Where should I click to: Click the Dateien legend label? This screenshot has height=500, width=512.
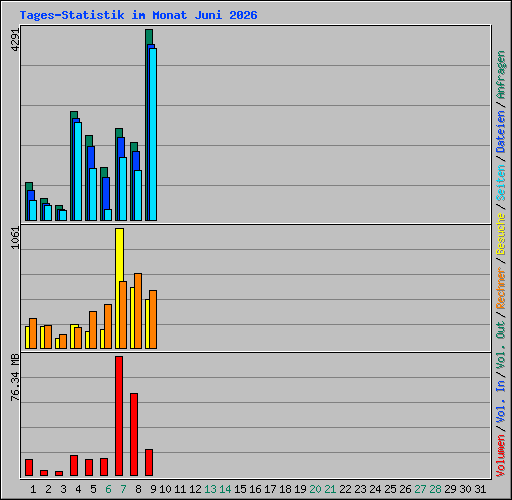pos(501,132)
